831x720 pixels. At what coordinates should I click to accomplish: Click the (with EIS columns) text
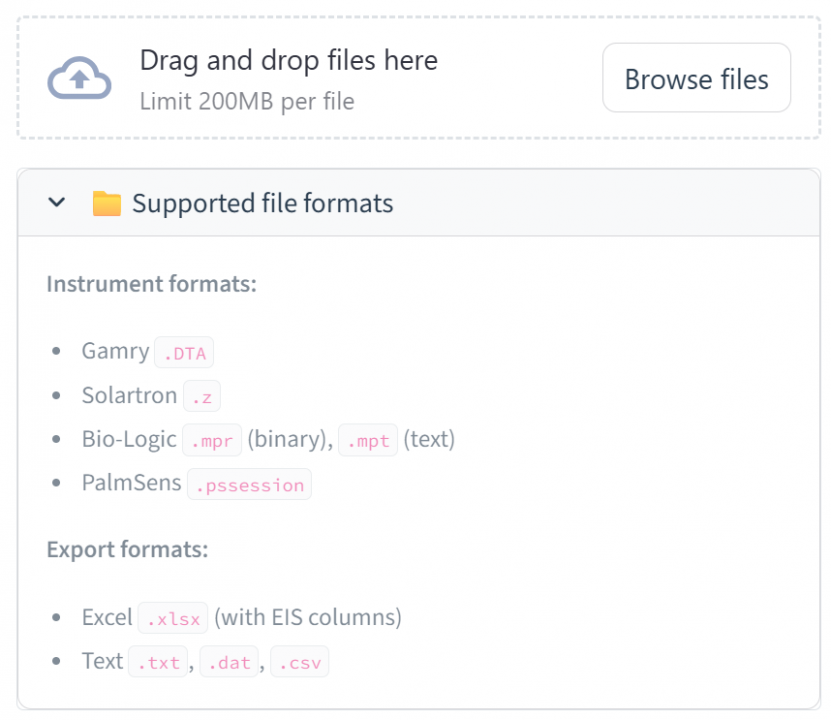(308, 618)
